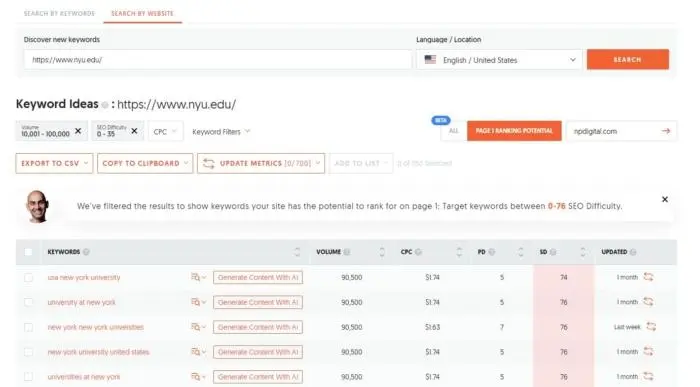Click the highlighted 0-76 SEO Difficulty range
700x387 pixels.
coord(556,206)
